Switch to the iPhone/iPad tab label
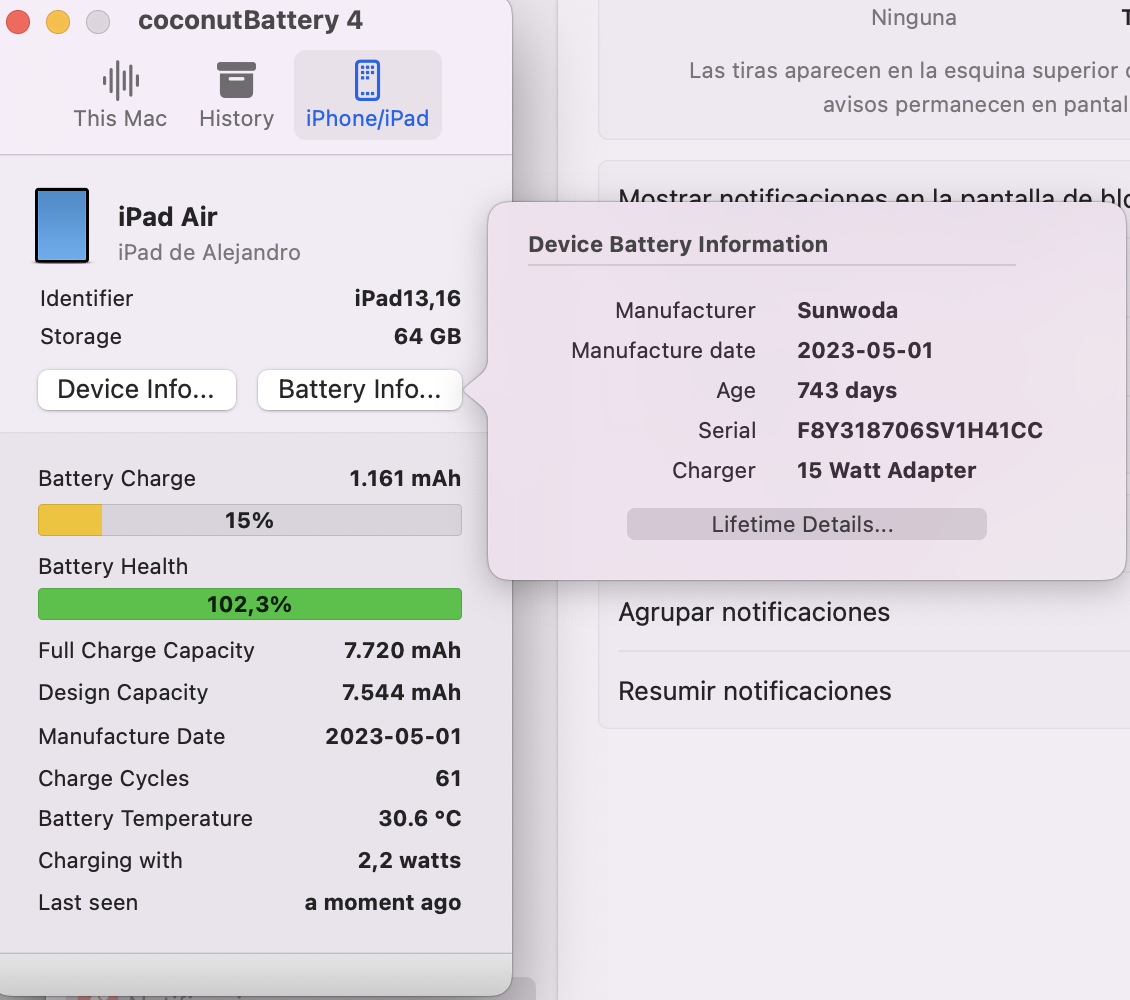The width and height of the screenshot is (1130, 1000). click(x=368, y=118)
